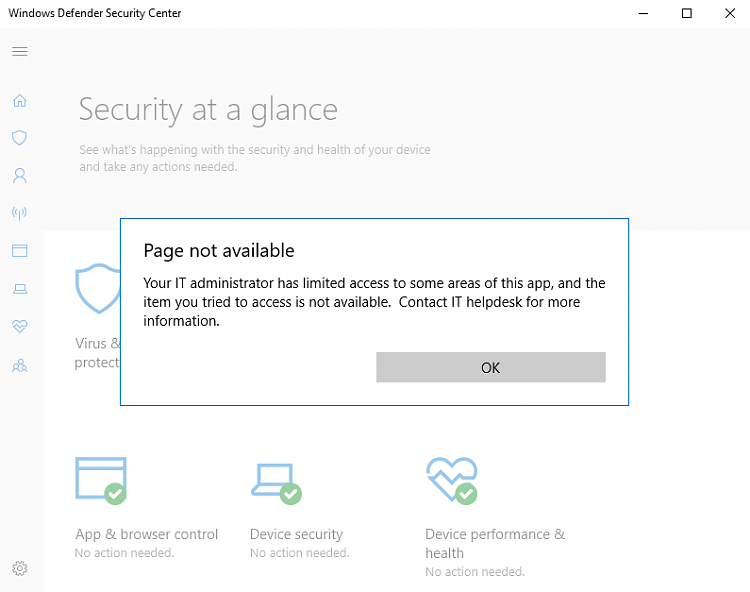Open Device security laptop sidebar icon

20,288
